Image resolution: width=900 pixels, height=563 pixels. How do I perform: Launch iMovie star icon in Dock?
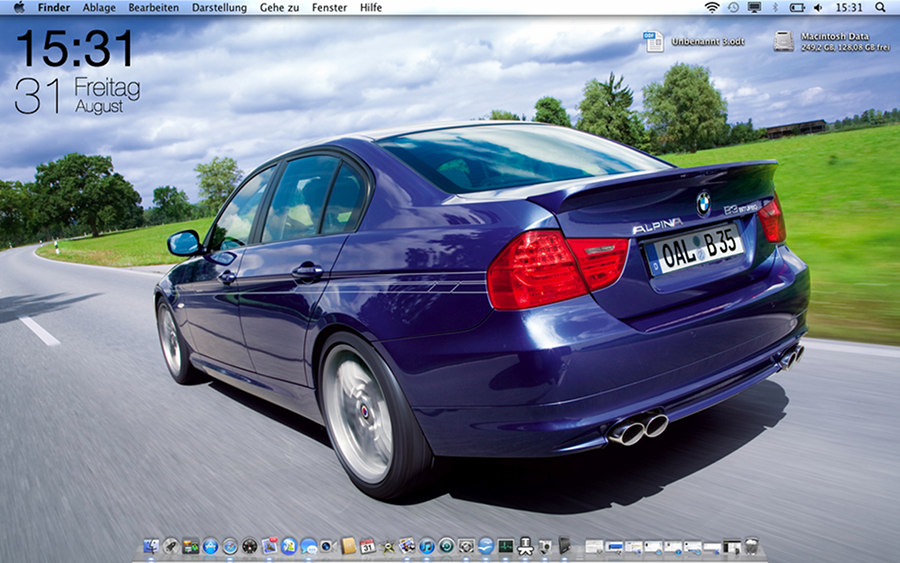(387, 546)
